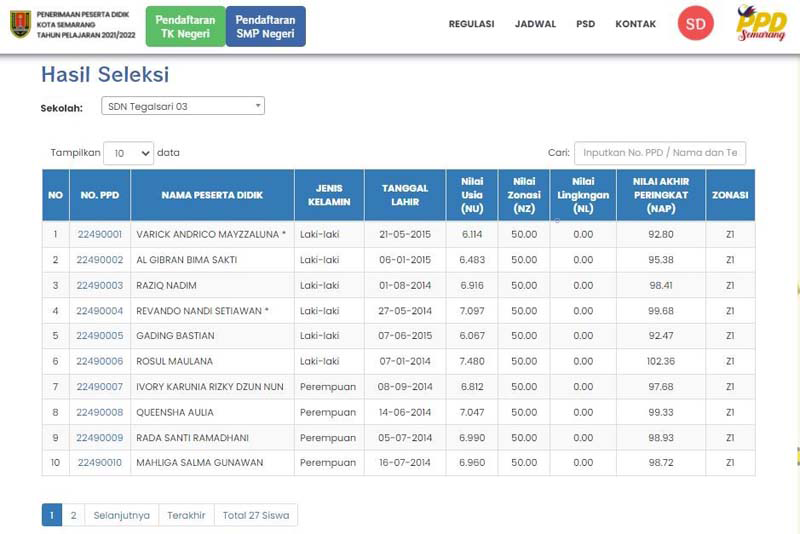Open PPD number 22490006 link
The width and height of the screenshot is (800, 534).
(x=99, y=361)
